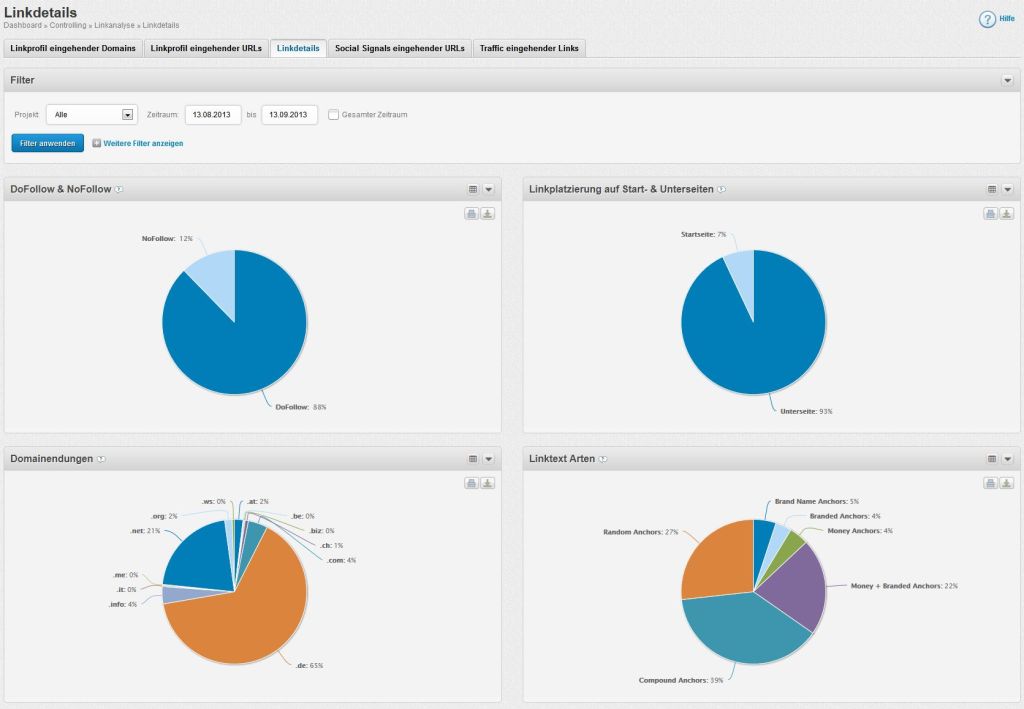Screen dimensions: 1024x709
Task: Download the Linkplatzierung chart
Action: coord(1007,213)
